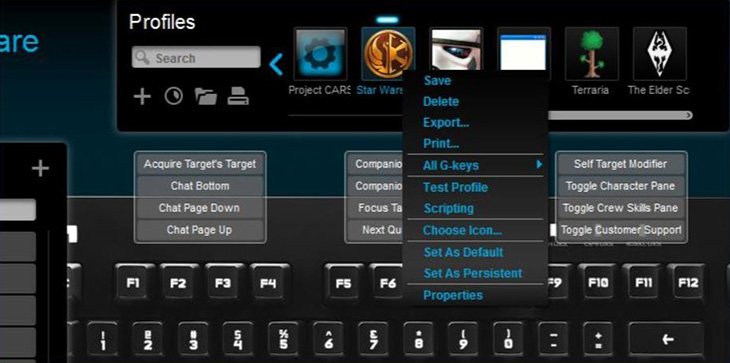Open the folder import/export icon
730x363 pixels.
click(206, 97)
